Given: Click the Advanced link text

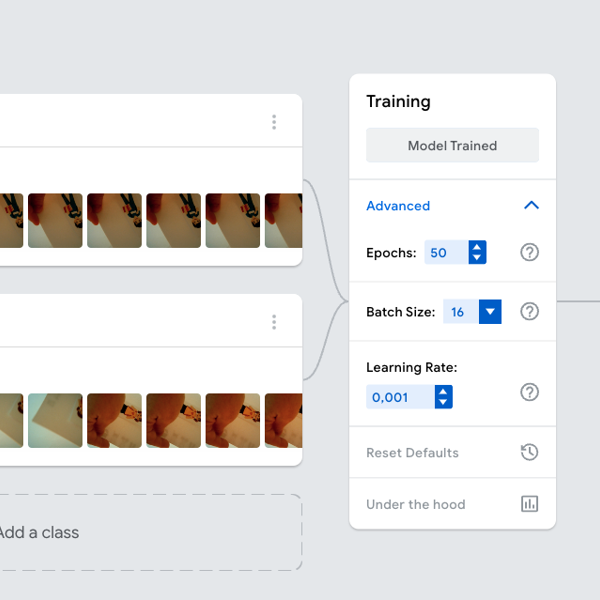Looking at the screenshot, I should (x=398, y=206).
